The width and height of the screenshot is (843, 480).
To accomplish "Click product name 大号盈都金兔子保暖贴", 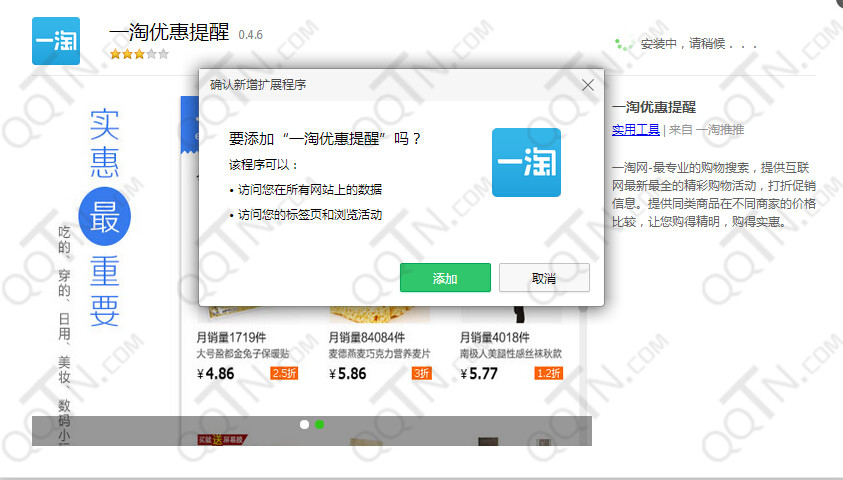I will pos(243,354).
